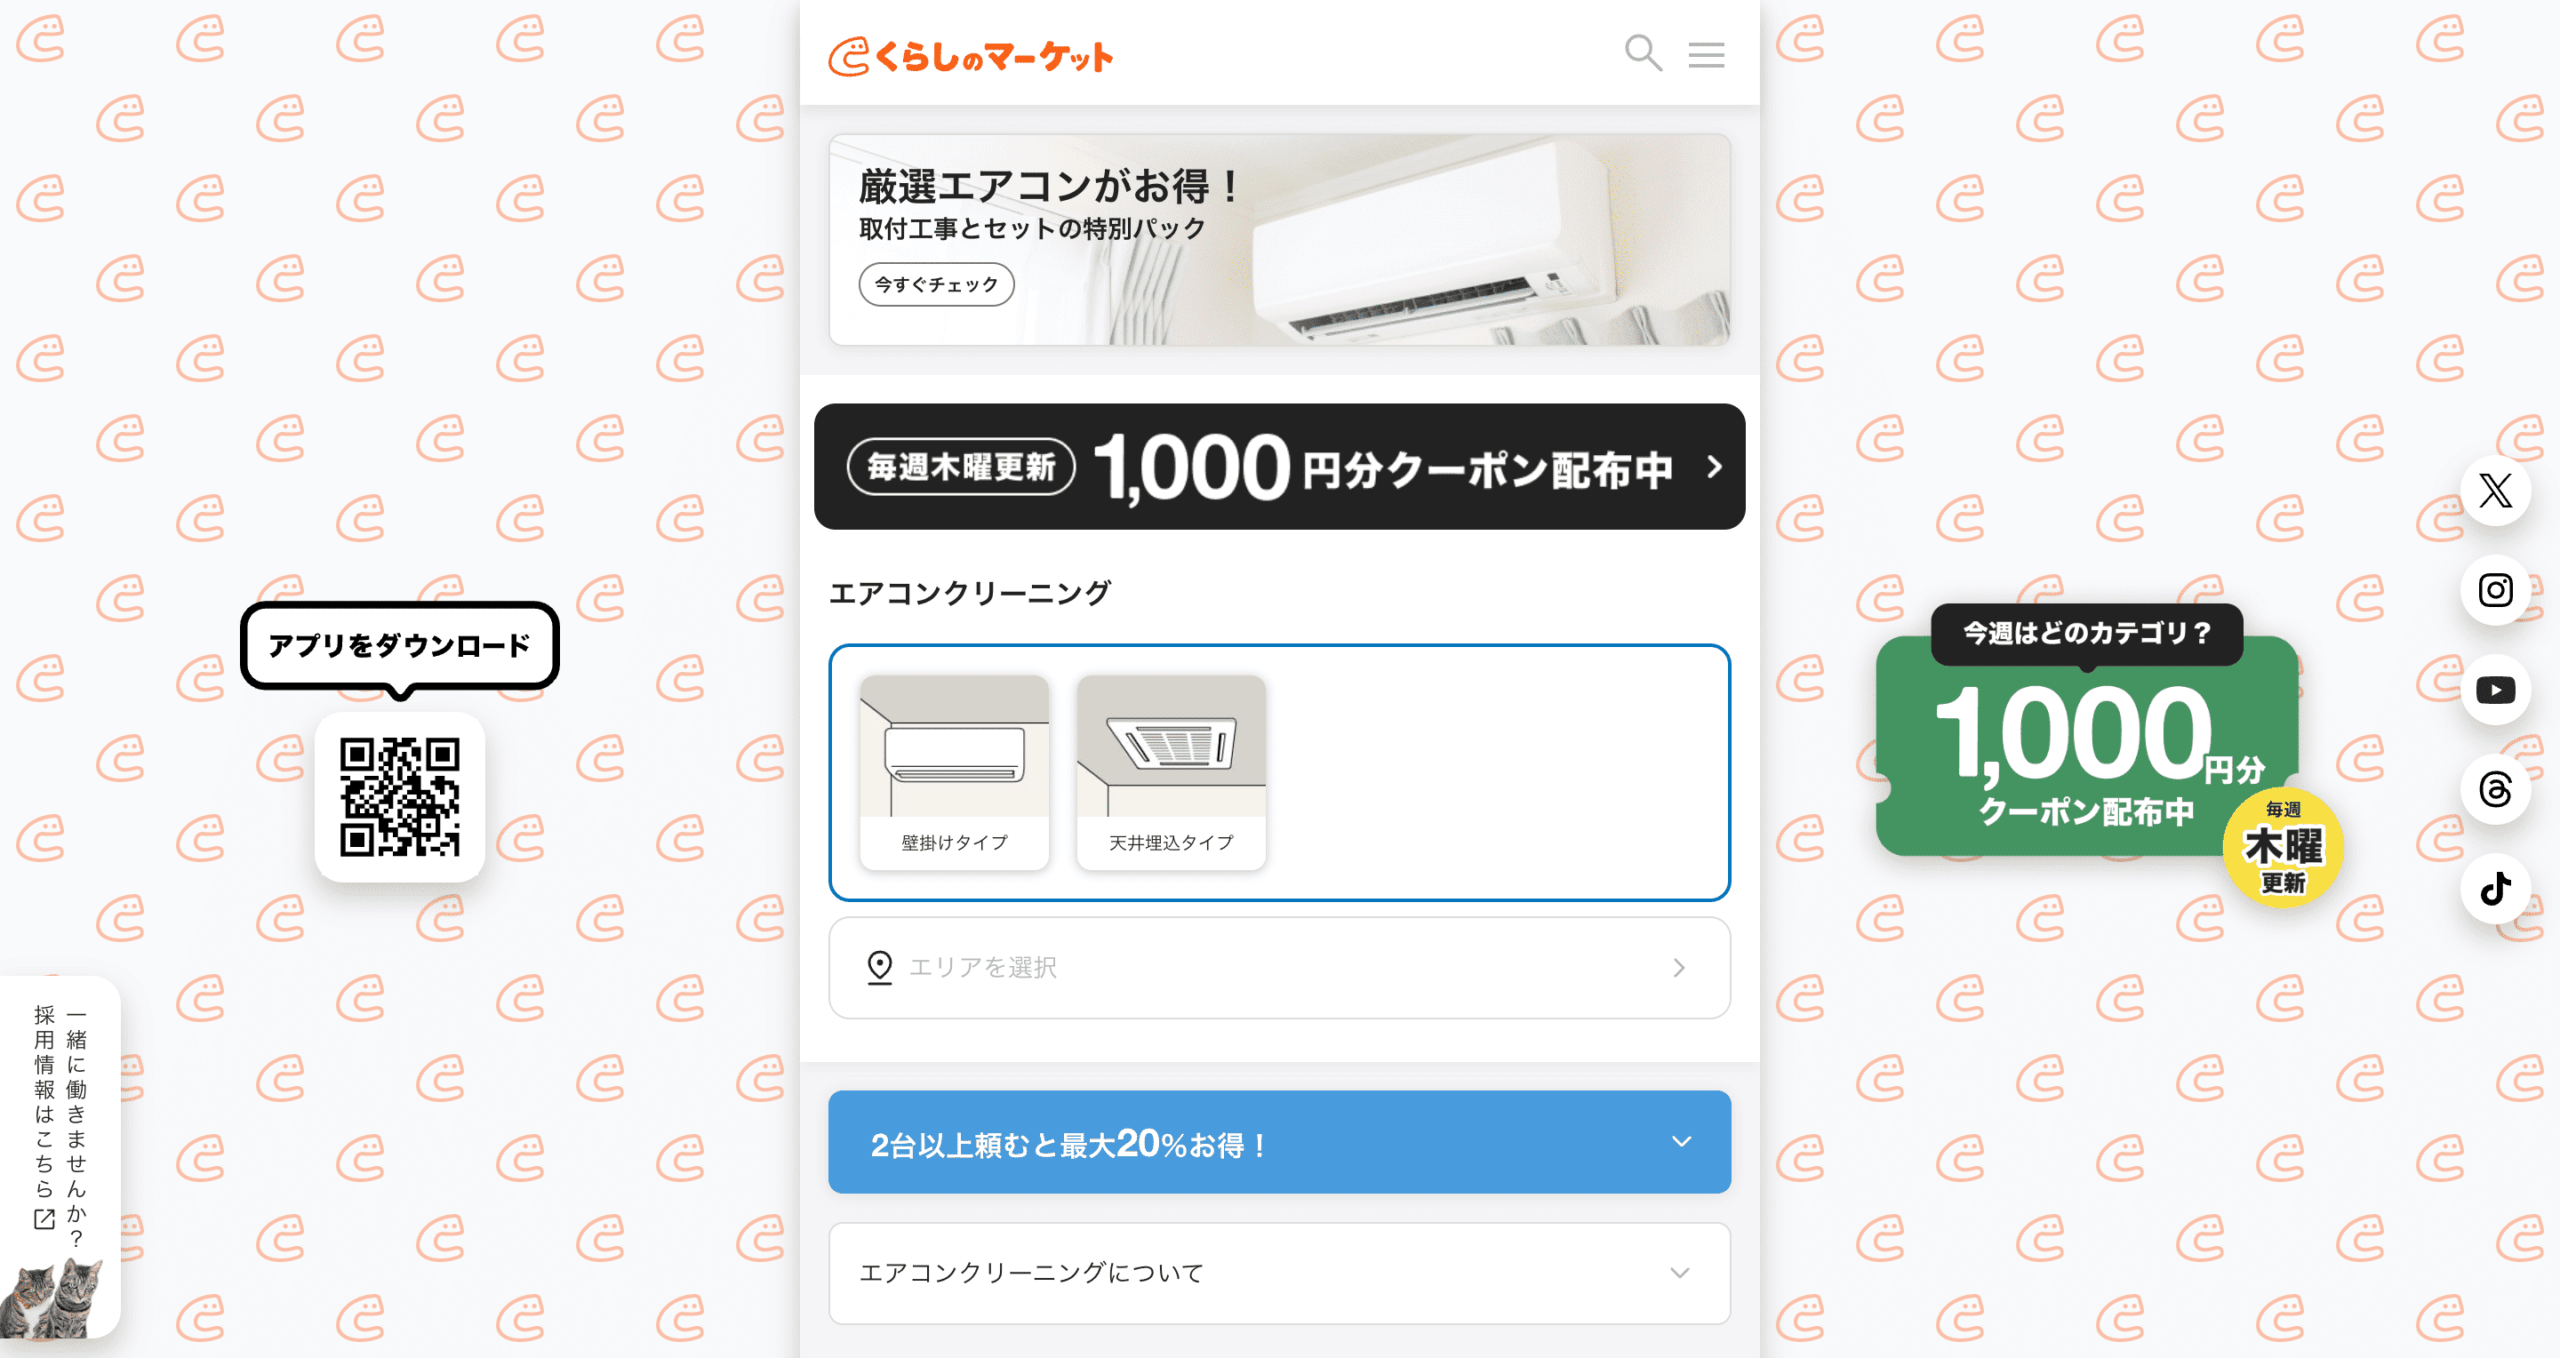Click the 厳選エアコンがお得 promotional banner
Image resolution: width=2560 pixels, height=1358 pixels.
1278,238
